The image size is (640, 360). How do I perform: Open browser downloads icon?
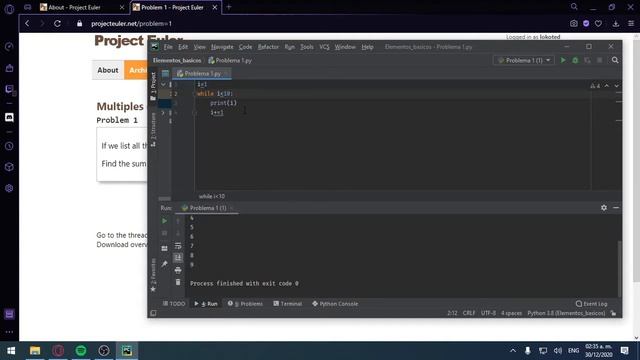(616, 24)
